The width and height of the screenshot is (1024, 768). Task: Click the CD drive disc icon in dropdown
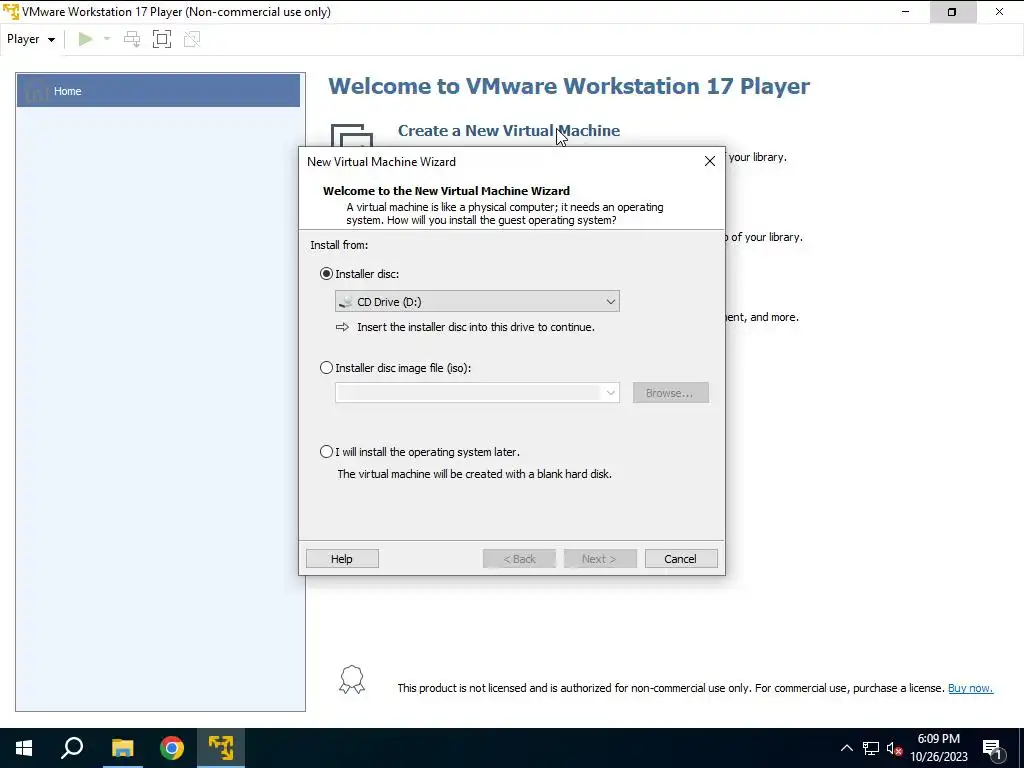pos(346,302)
